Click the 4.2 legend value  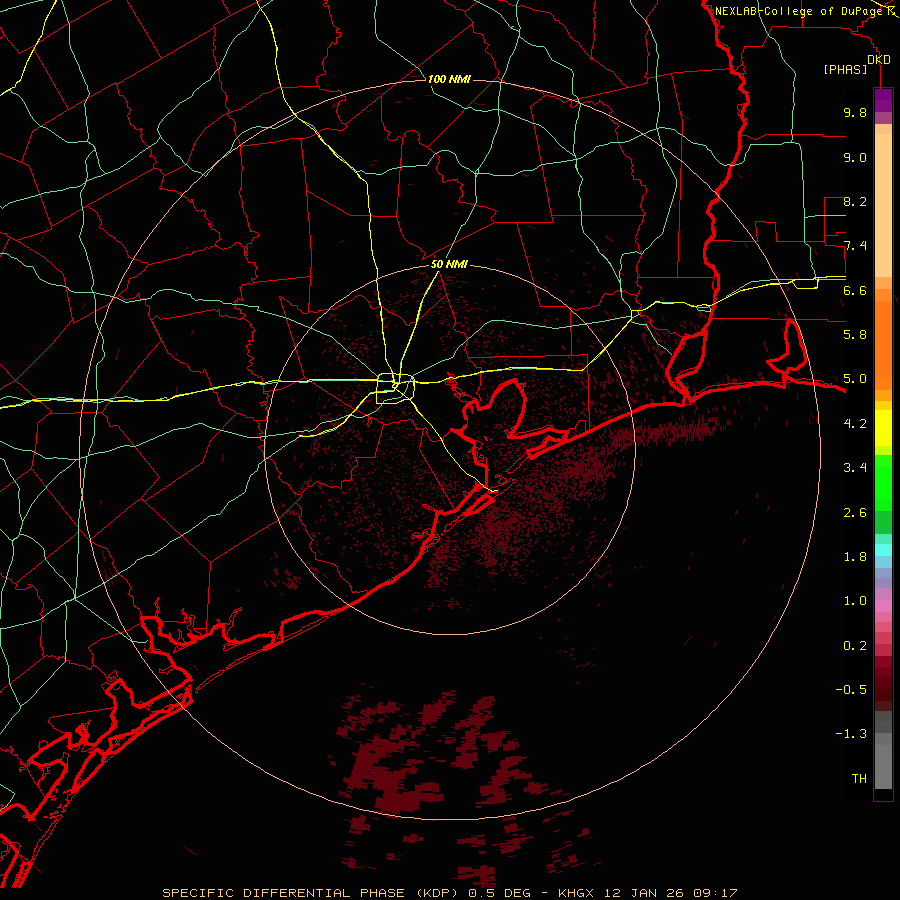[x=855, y=424]
